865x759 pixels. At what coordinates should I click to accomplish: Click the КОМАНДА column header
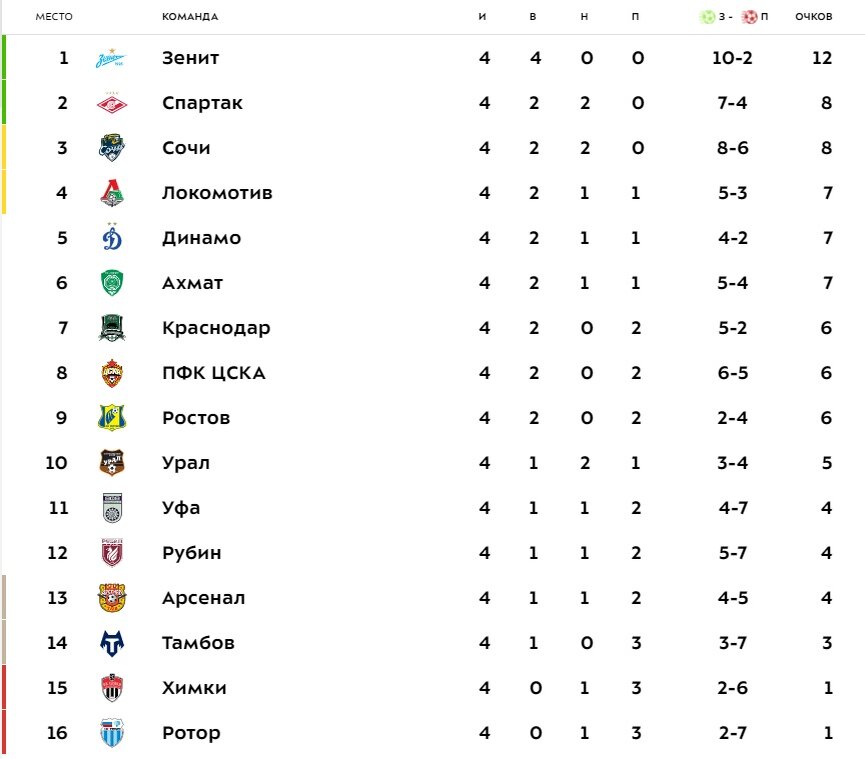click(190, 17)
